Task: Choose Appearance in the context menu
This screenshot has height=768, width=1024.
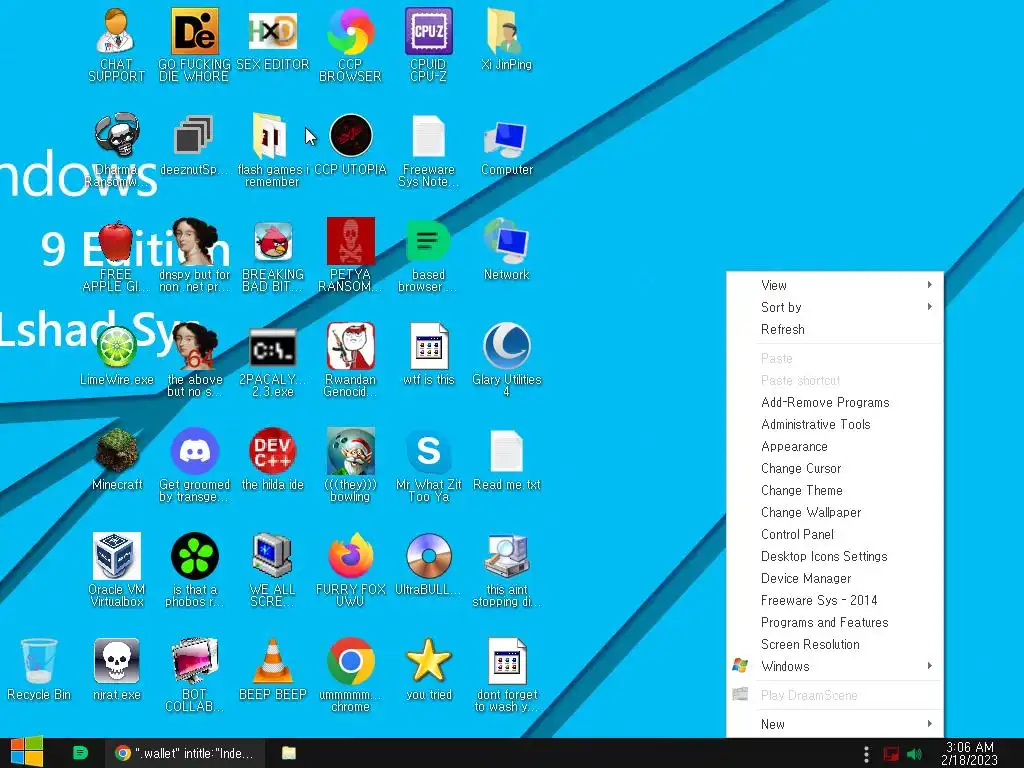Action: click(x=835, y=447)
